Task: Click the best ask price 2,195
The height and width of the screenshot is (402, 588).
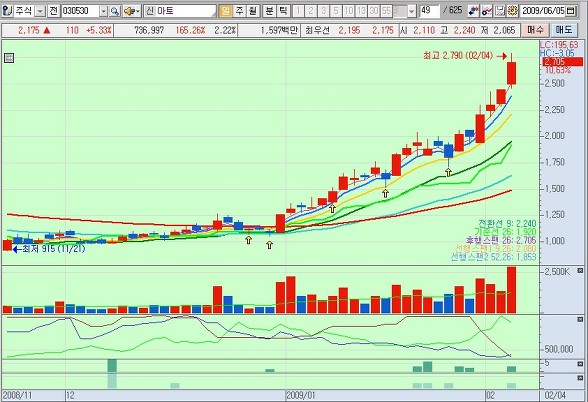Action: tap(349, 30)
